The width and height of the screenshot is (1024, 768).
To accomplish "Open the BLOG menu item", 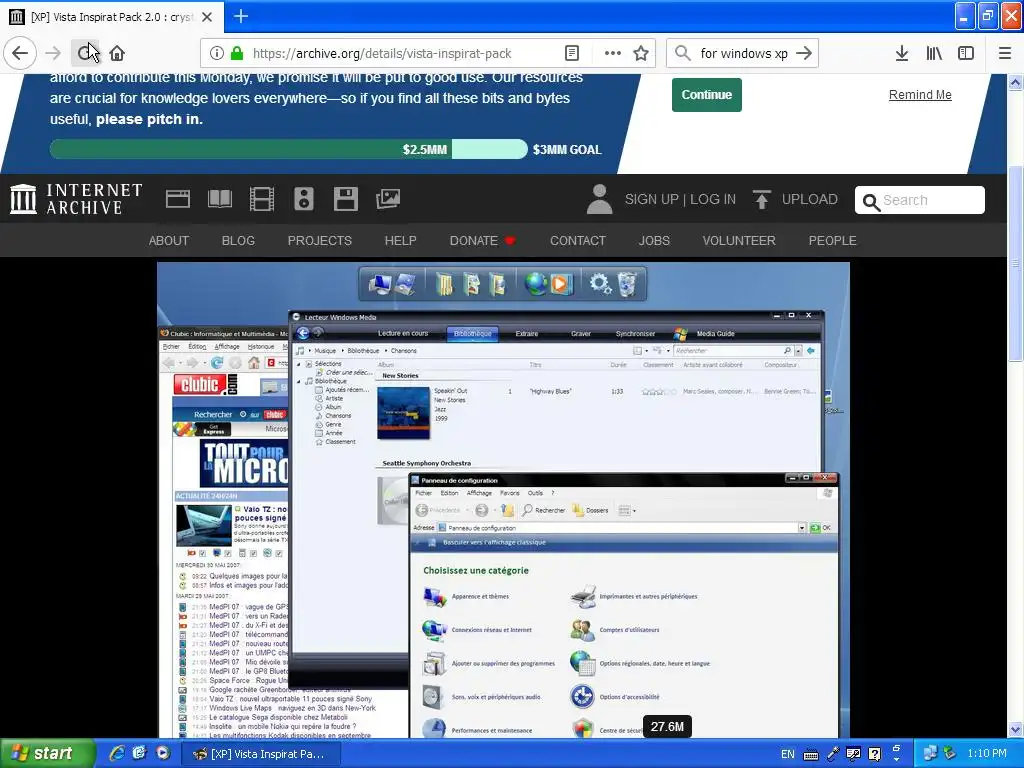I will pyautogui.click(x=238, y=240).
